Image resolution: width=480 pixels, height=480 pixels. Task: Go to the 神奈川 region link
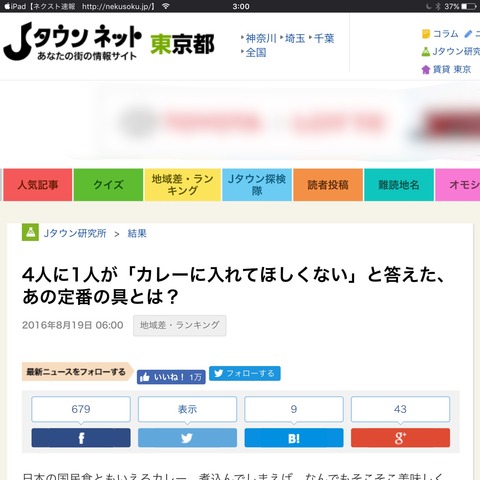(x=261, y=38)
